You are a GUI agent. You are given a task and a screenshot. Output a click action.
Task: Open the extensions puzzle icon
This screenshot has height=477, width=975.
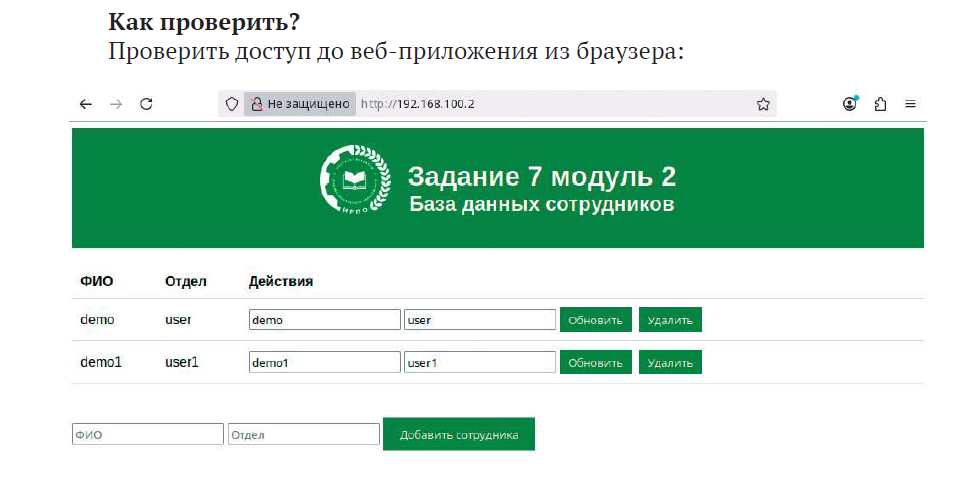(880, 104)
